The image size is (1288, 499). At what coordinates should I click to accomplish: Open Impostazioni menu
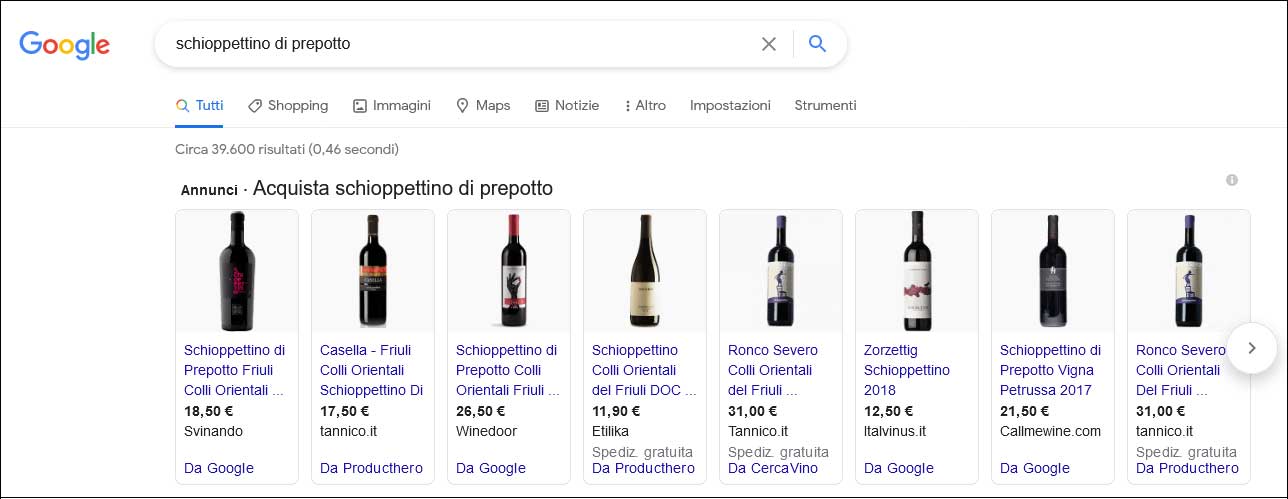click(x=730, y=105)
